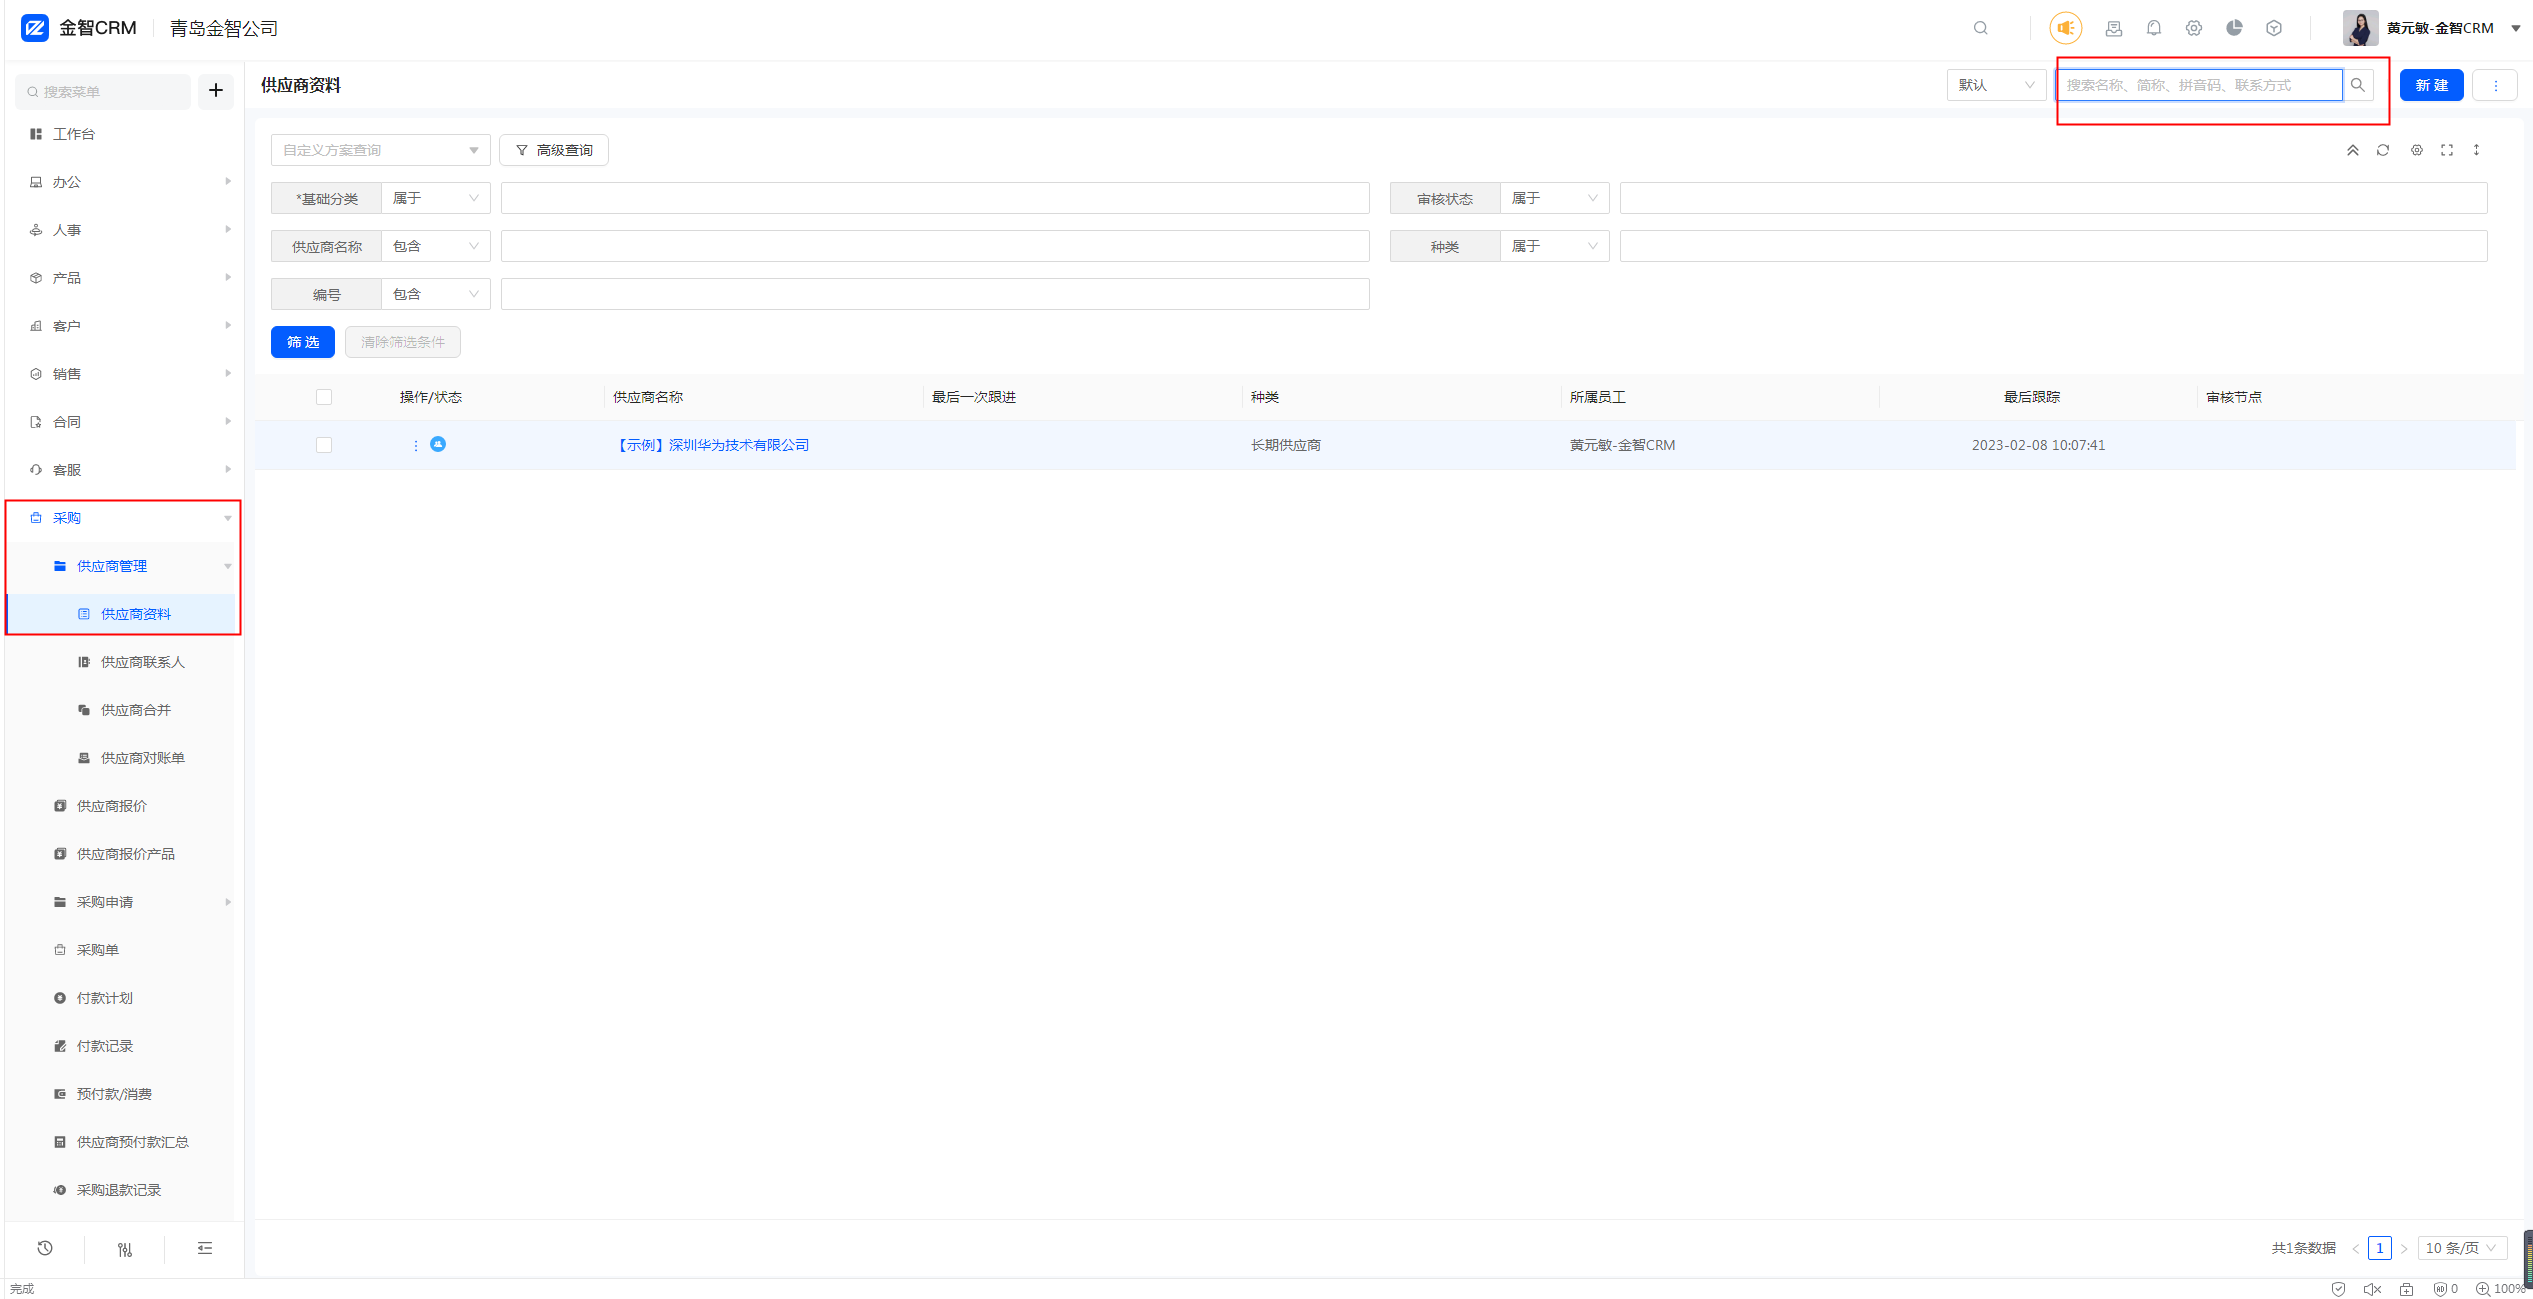Click the 金智CRM logo icon

[35, 28]
